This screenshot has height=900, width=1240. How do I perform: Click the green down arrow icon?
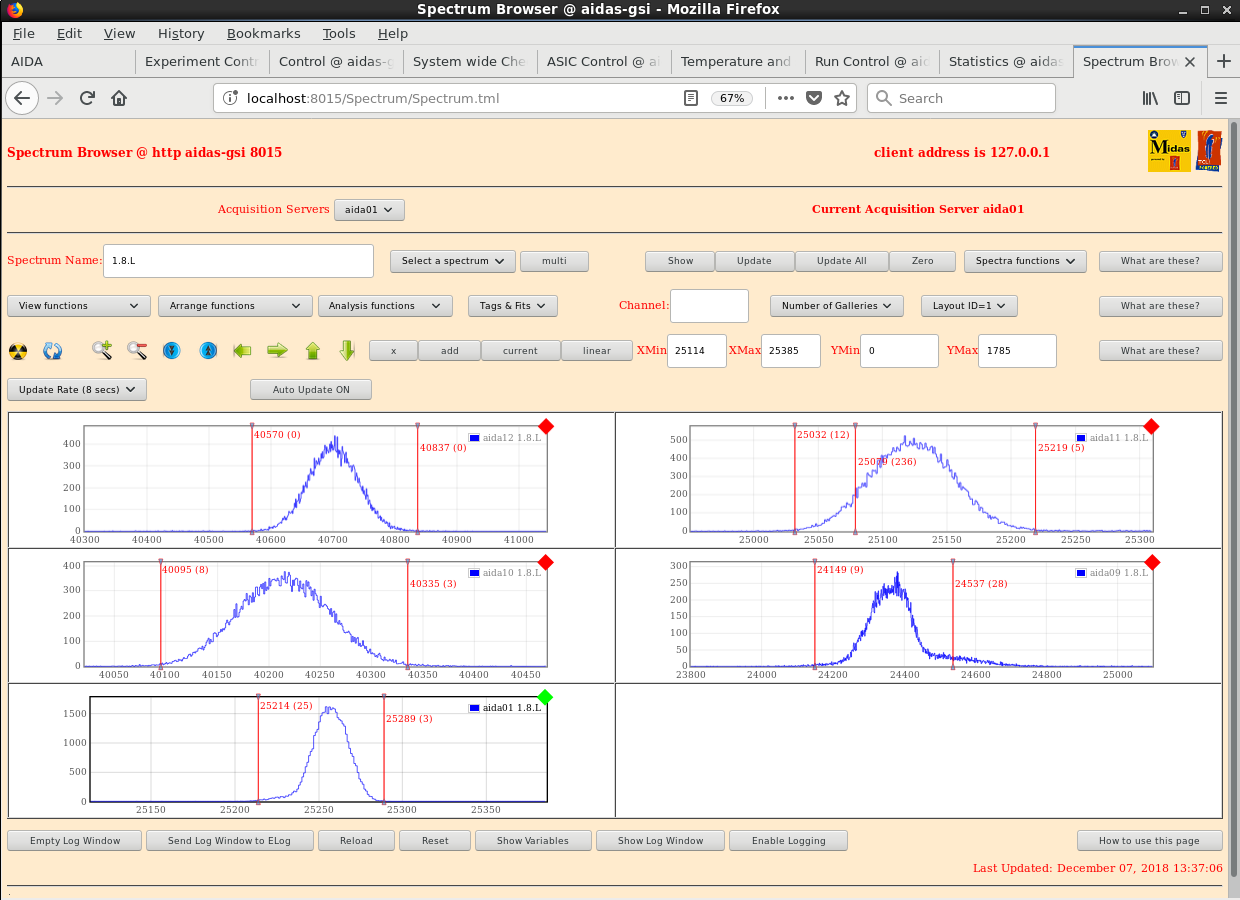(347, 350)
